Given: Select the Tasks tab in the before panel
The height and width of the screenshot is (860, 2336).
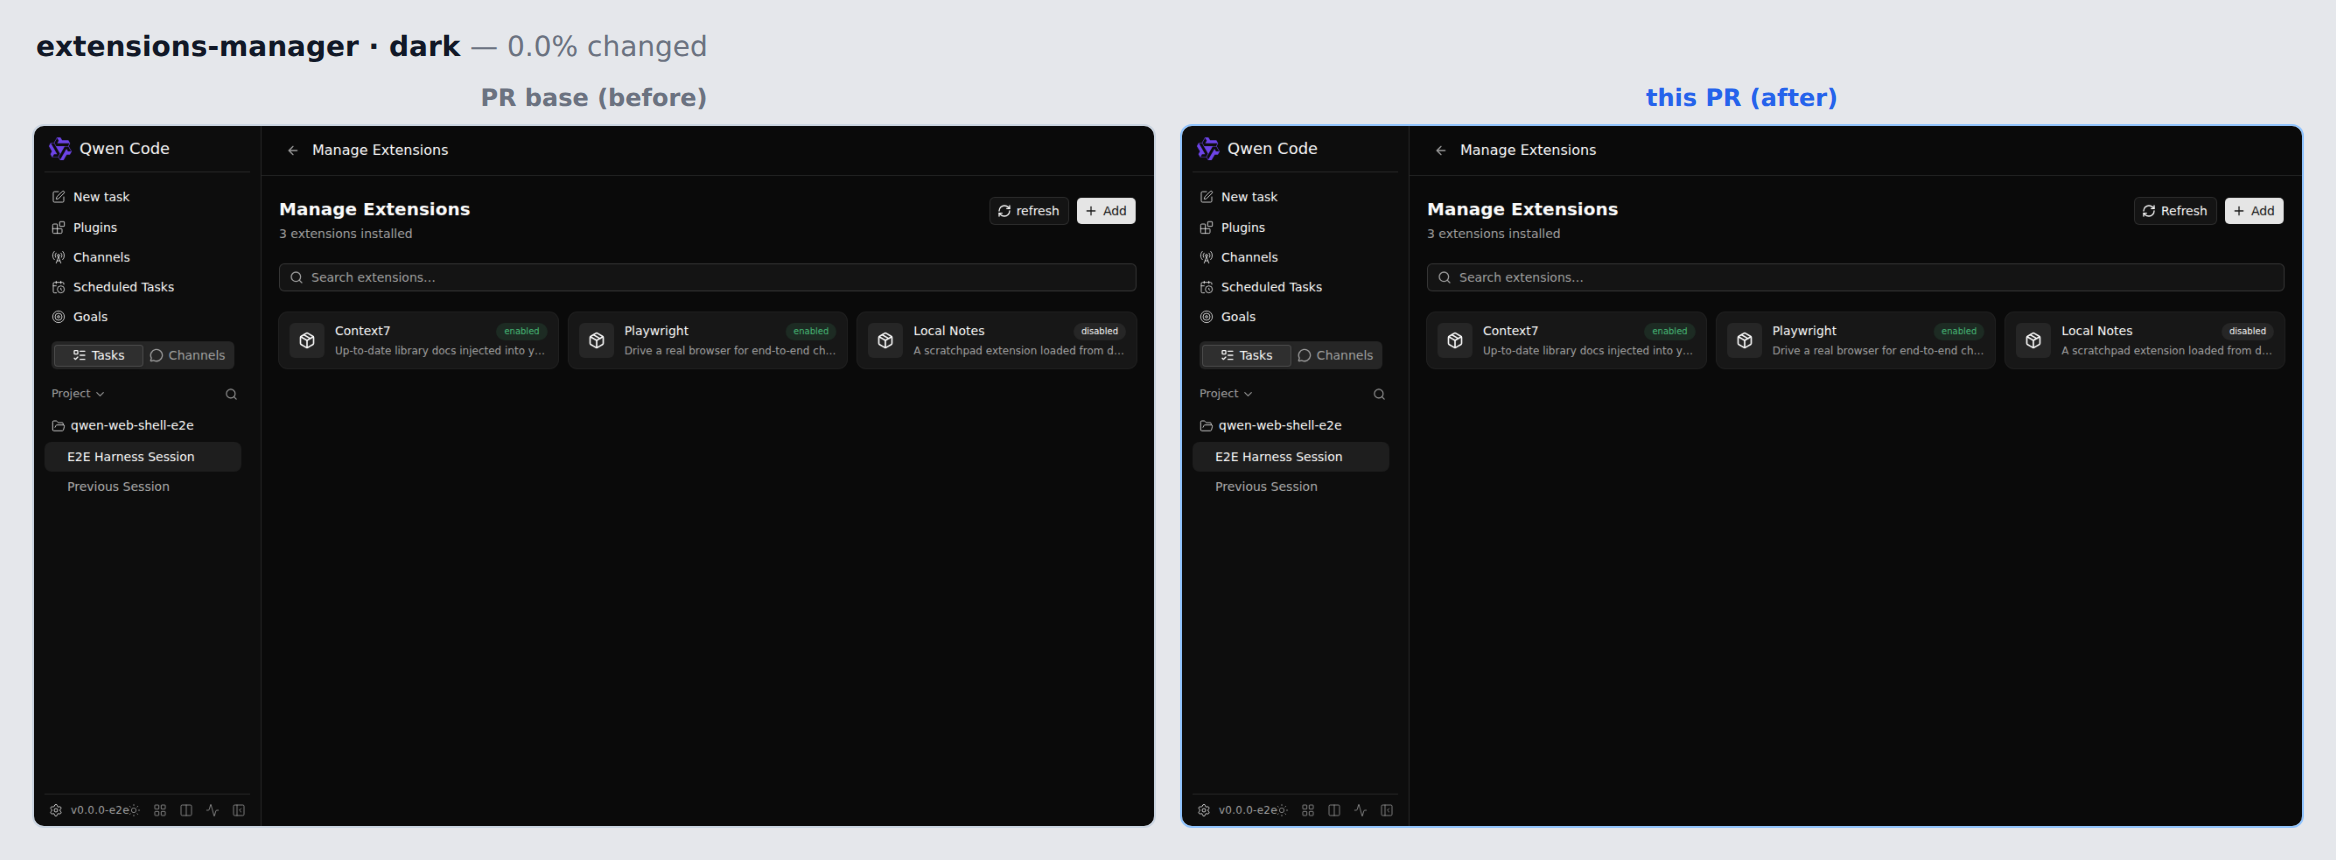Looking at the screenshot, I should click(x=98, y=355).
